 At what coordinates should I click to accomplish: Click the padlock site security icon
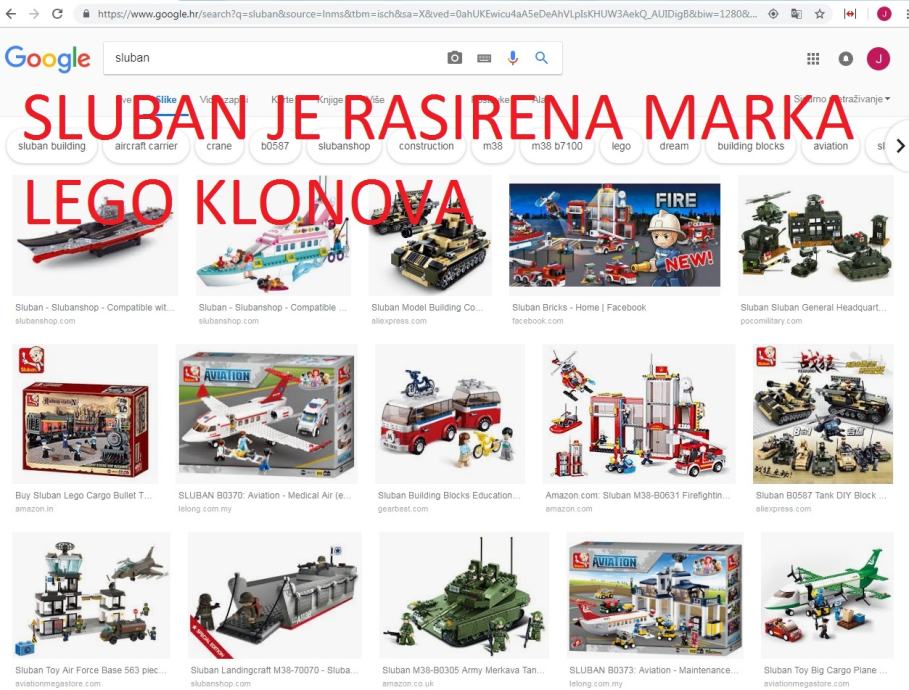coord(86,14)
